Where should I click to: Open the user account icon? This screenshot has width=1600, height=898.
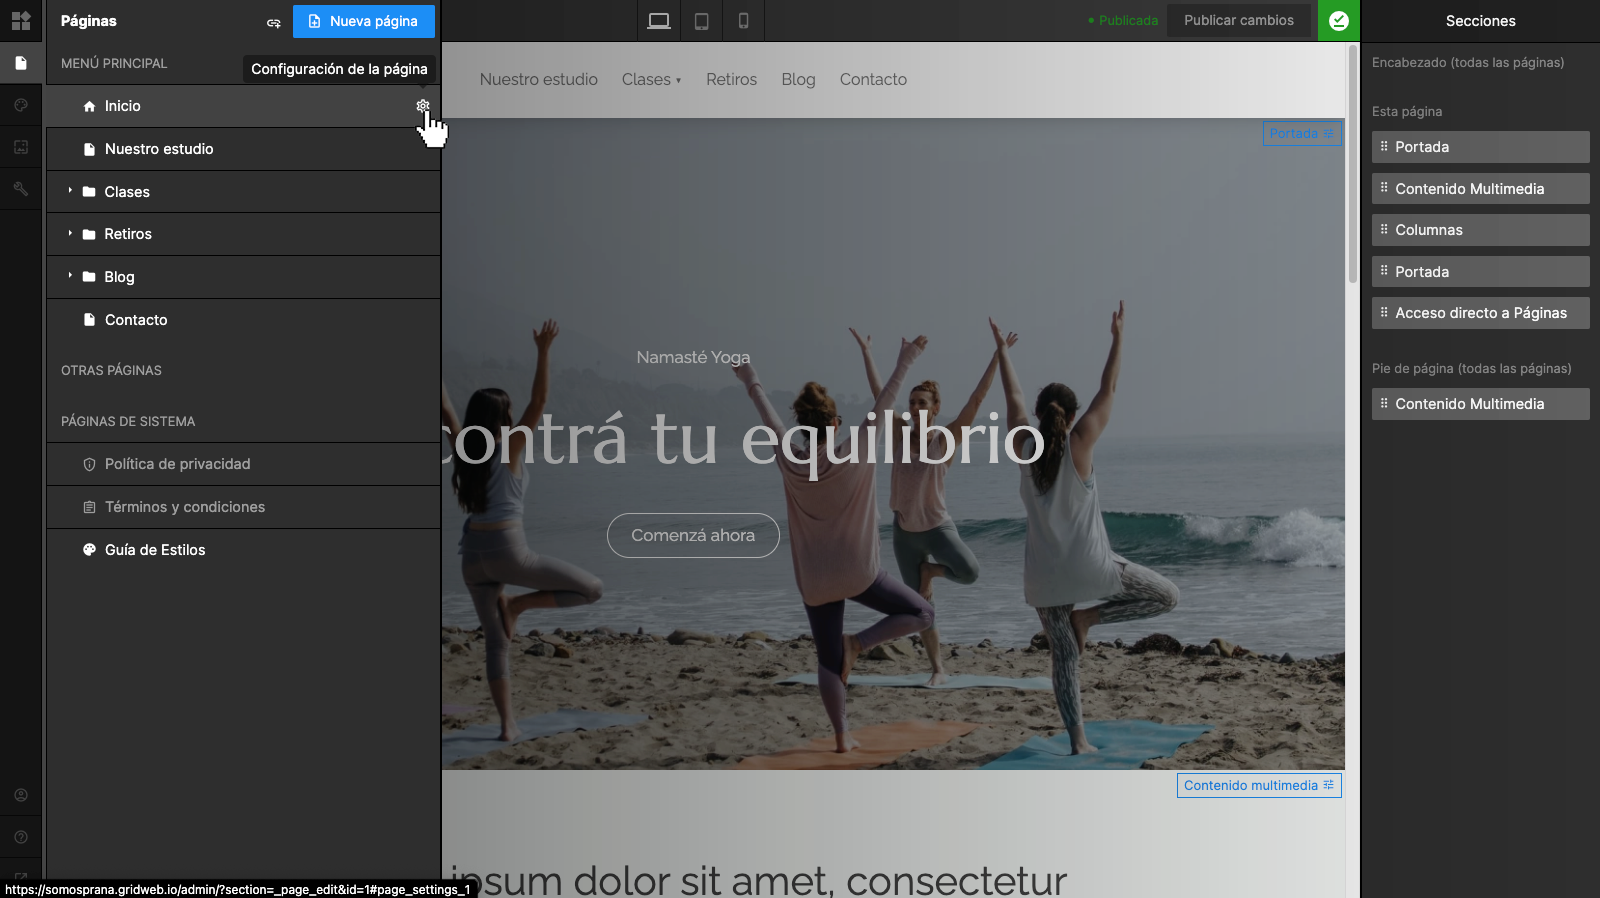click(x=21, y=795)
